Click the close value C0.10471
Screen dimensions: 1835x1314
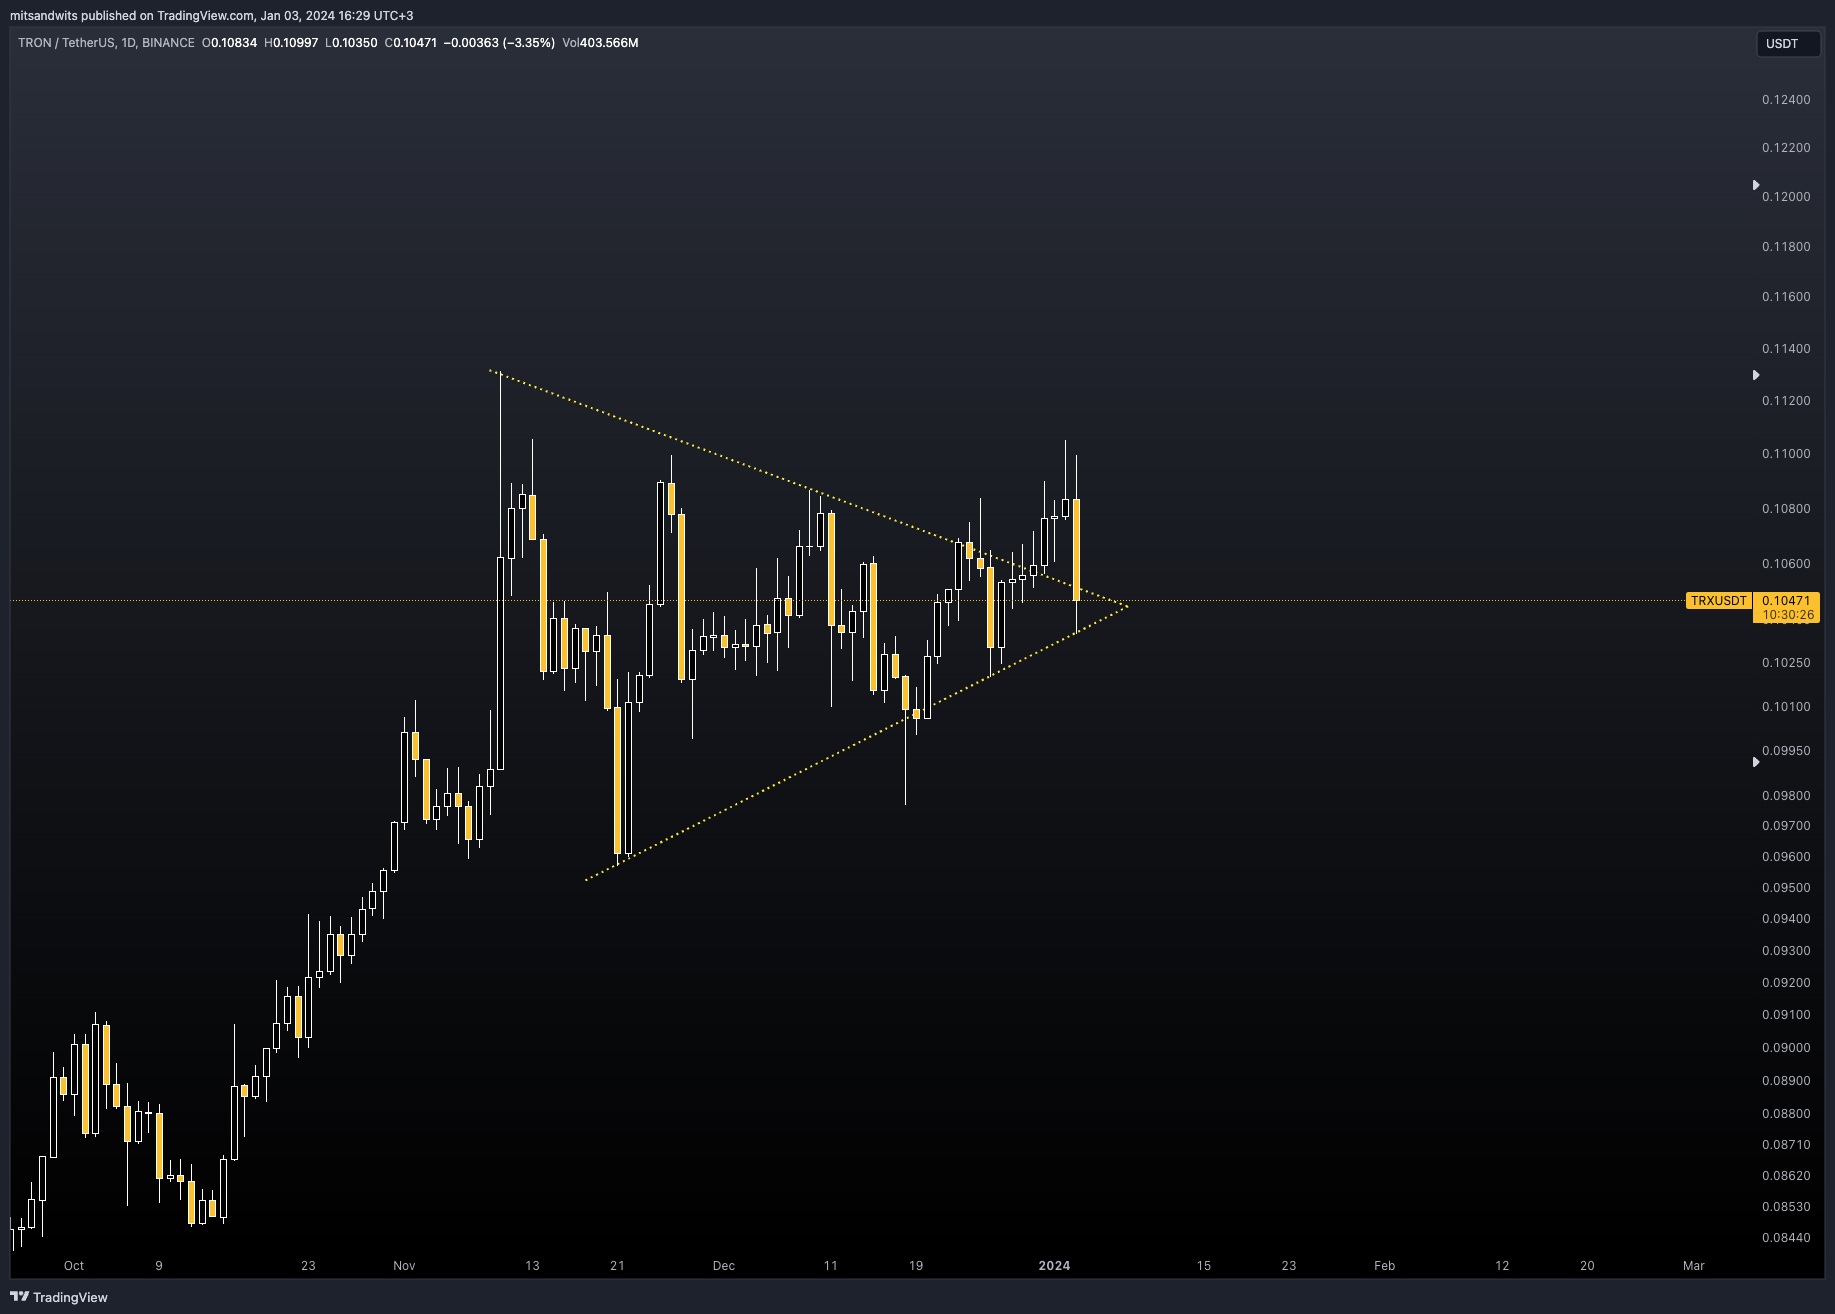411,43
